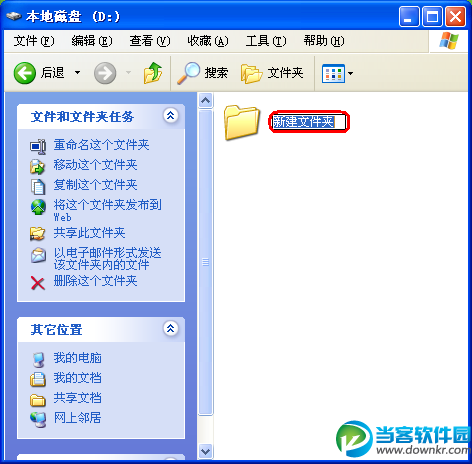Screen dimensions: 472x464
Task: Open Search with the magnifying glass icon
Action: [188, 73]
